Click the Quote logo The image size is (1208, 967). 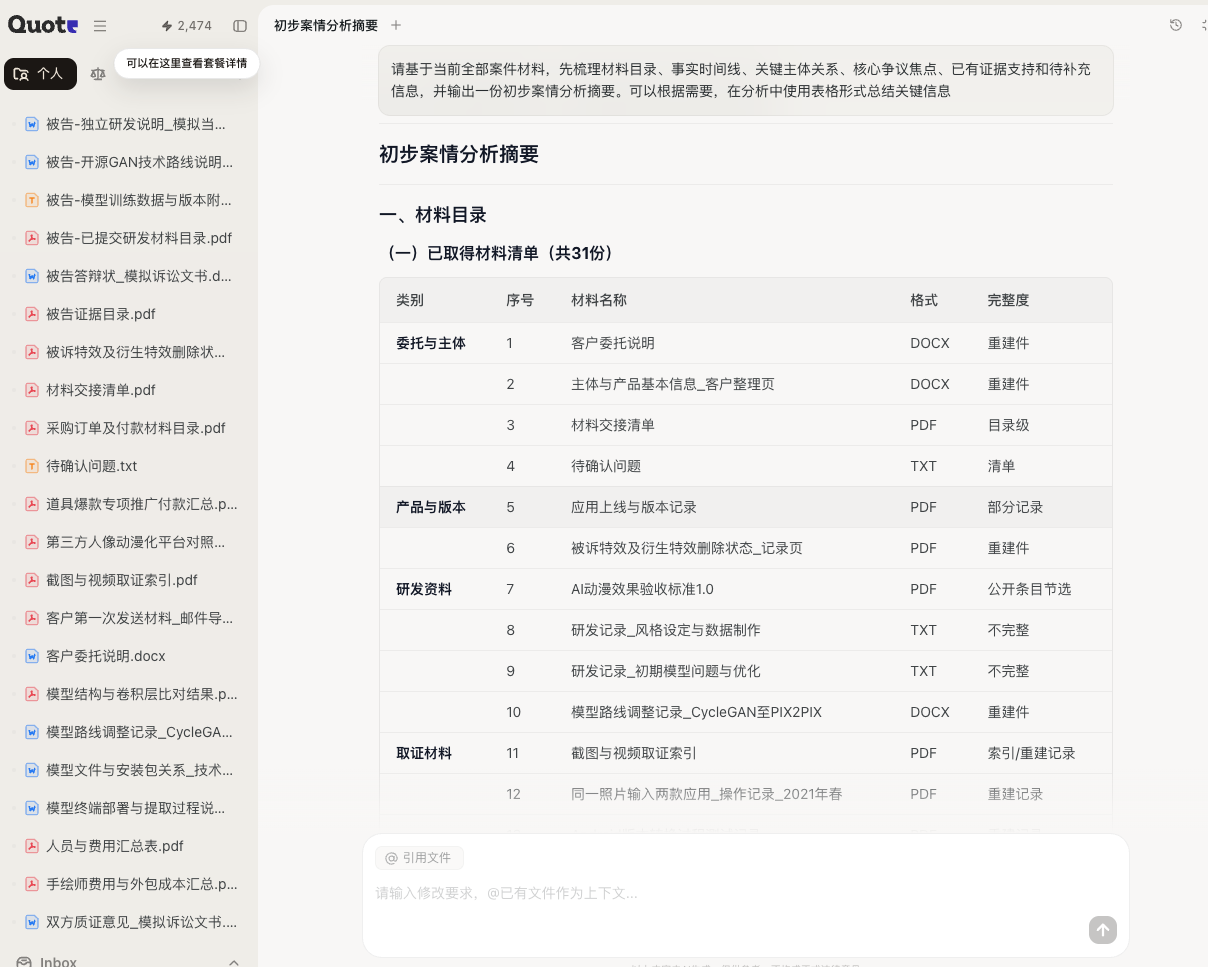43,26
